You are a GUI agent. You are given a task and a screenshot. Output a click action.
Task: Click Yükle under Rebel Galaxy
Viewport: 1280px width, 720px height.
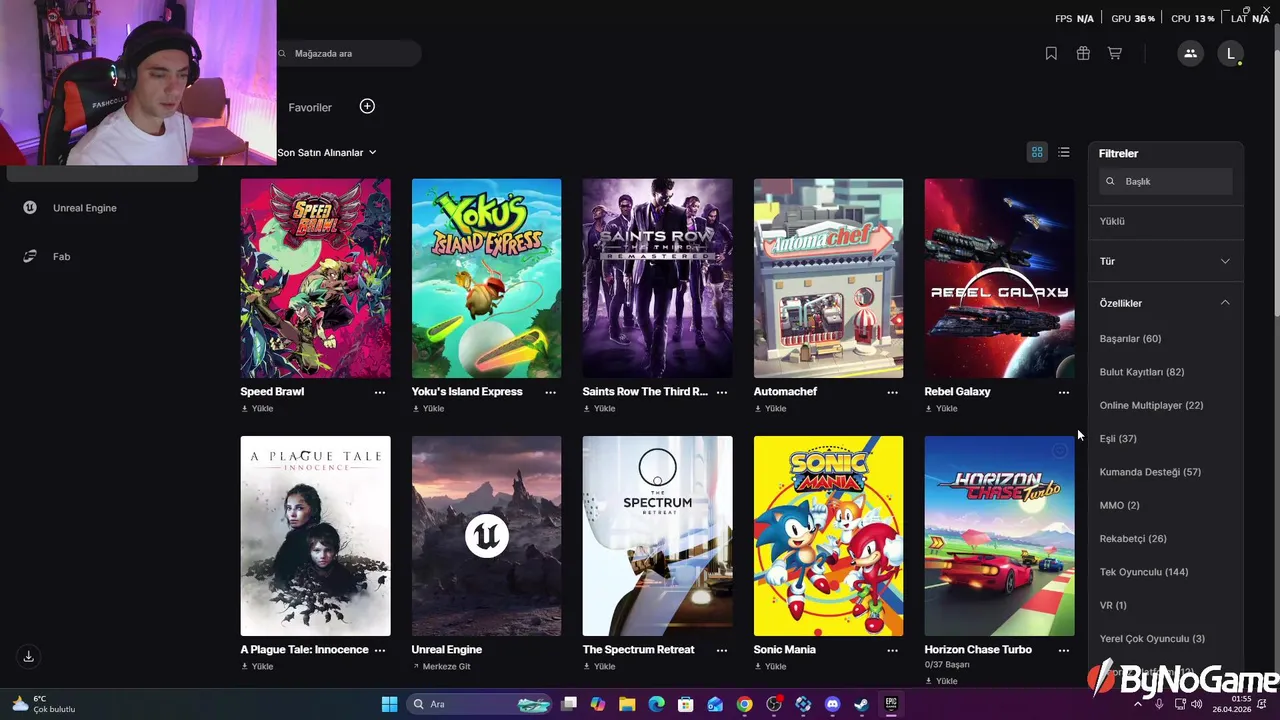(x=941, y=409)
